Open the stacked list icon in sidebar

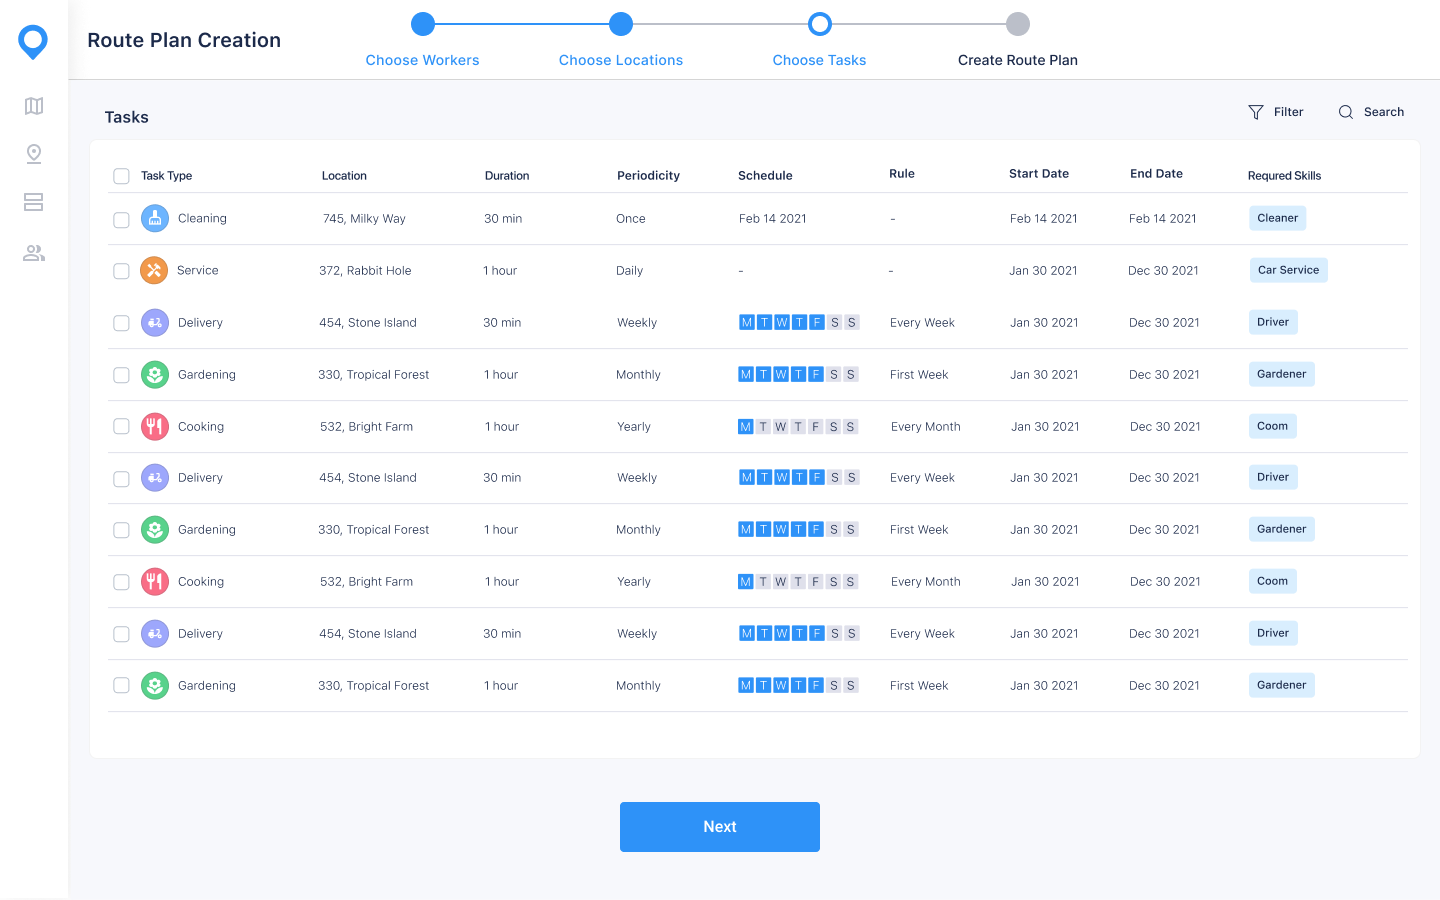[x=34, y=202]
